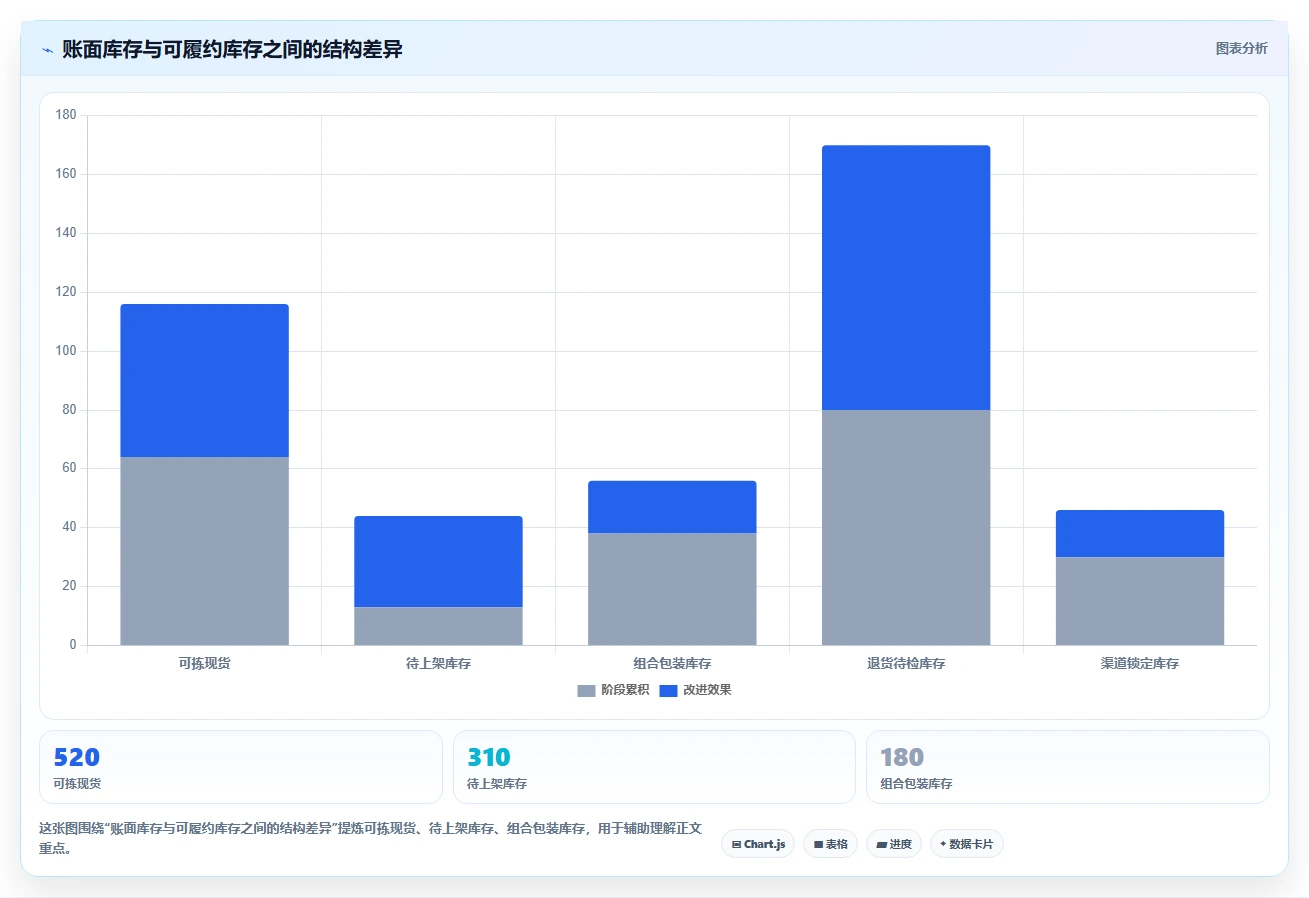Click the x-axis label 可拣现货
The width and height of the screenshot is (1309, 898).
[204, 663]
